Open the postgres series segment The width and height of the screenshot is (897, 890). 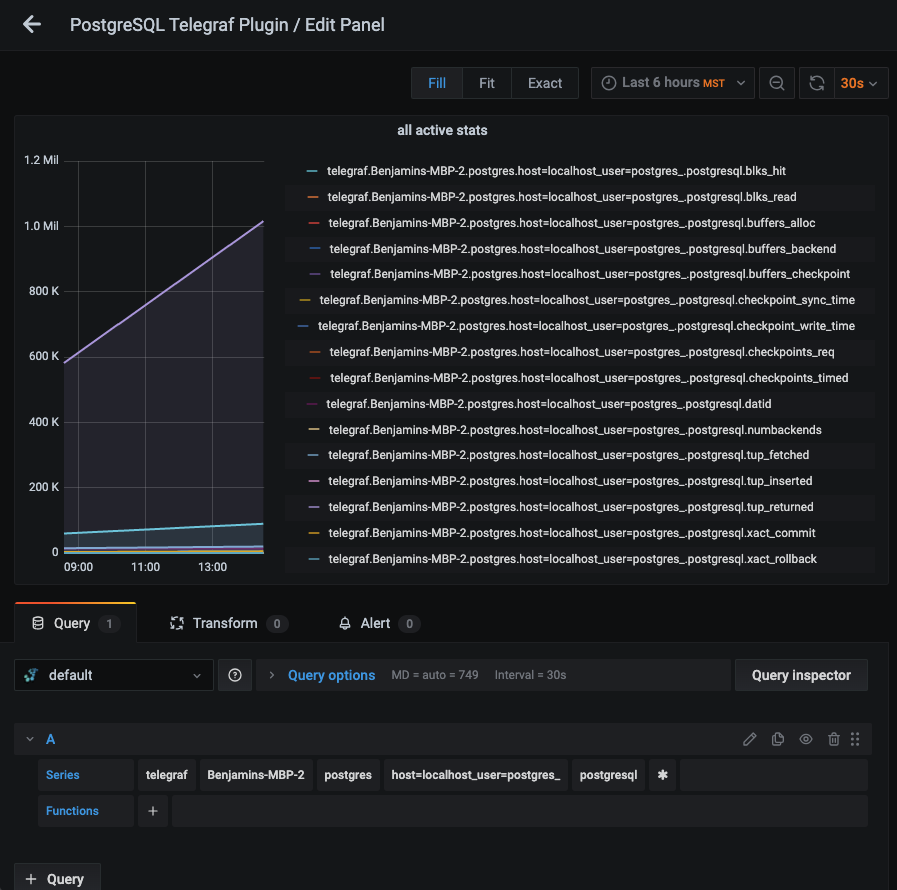[348, 775]
